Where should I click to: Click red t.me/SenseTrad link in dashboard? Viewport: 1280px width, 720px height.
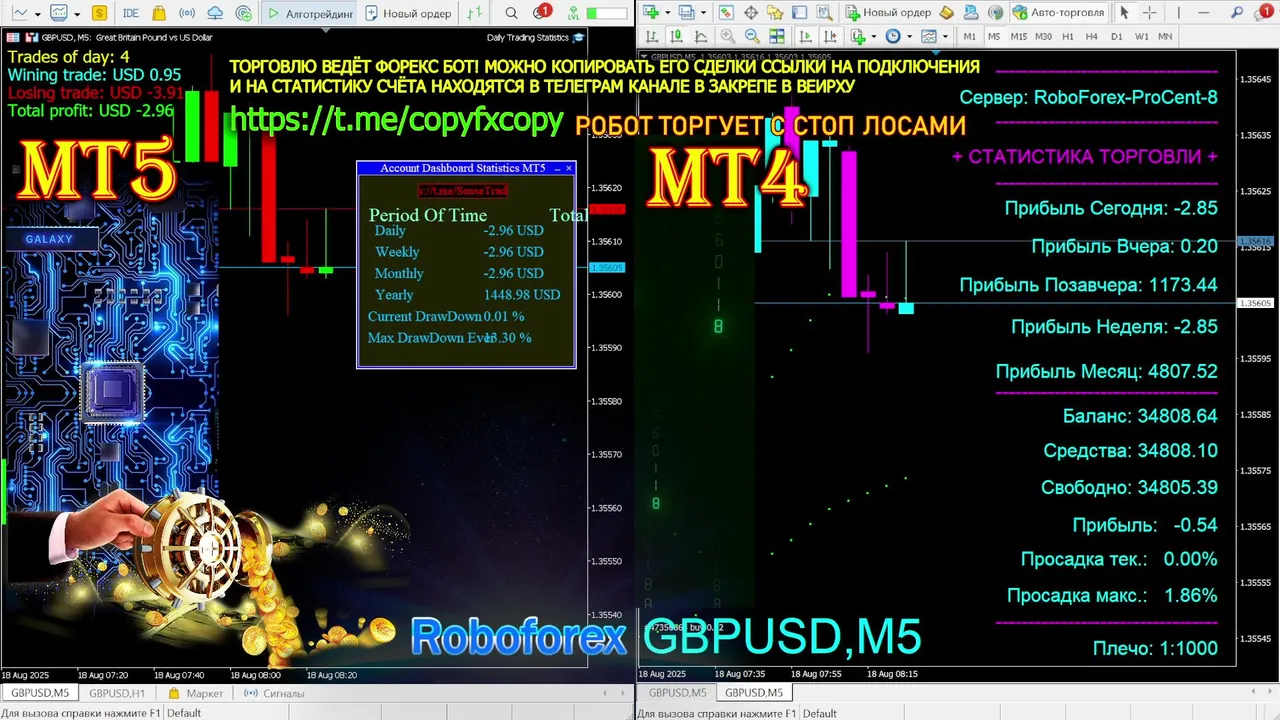[x=463, y=190]
